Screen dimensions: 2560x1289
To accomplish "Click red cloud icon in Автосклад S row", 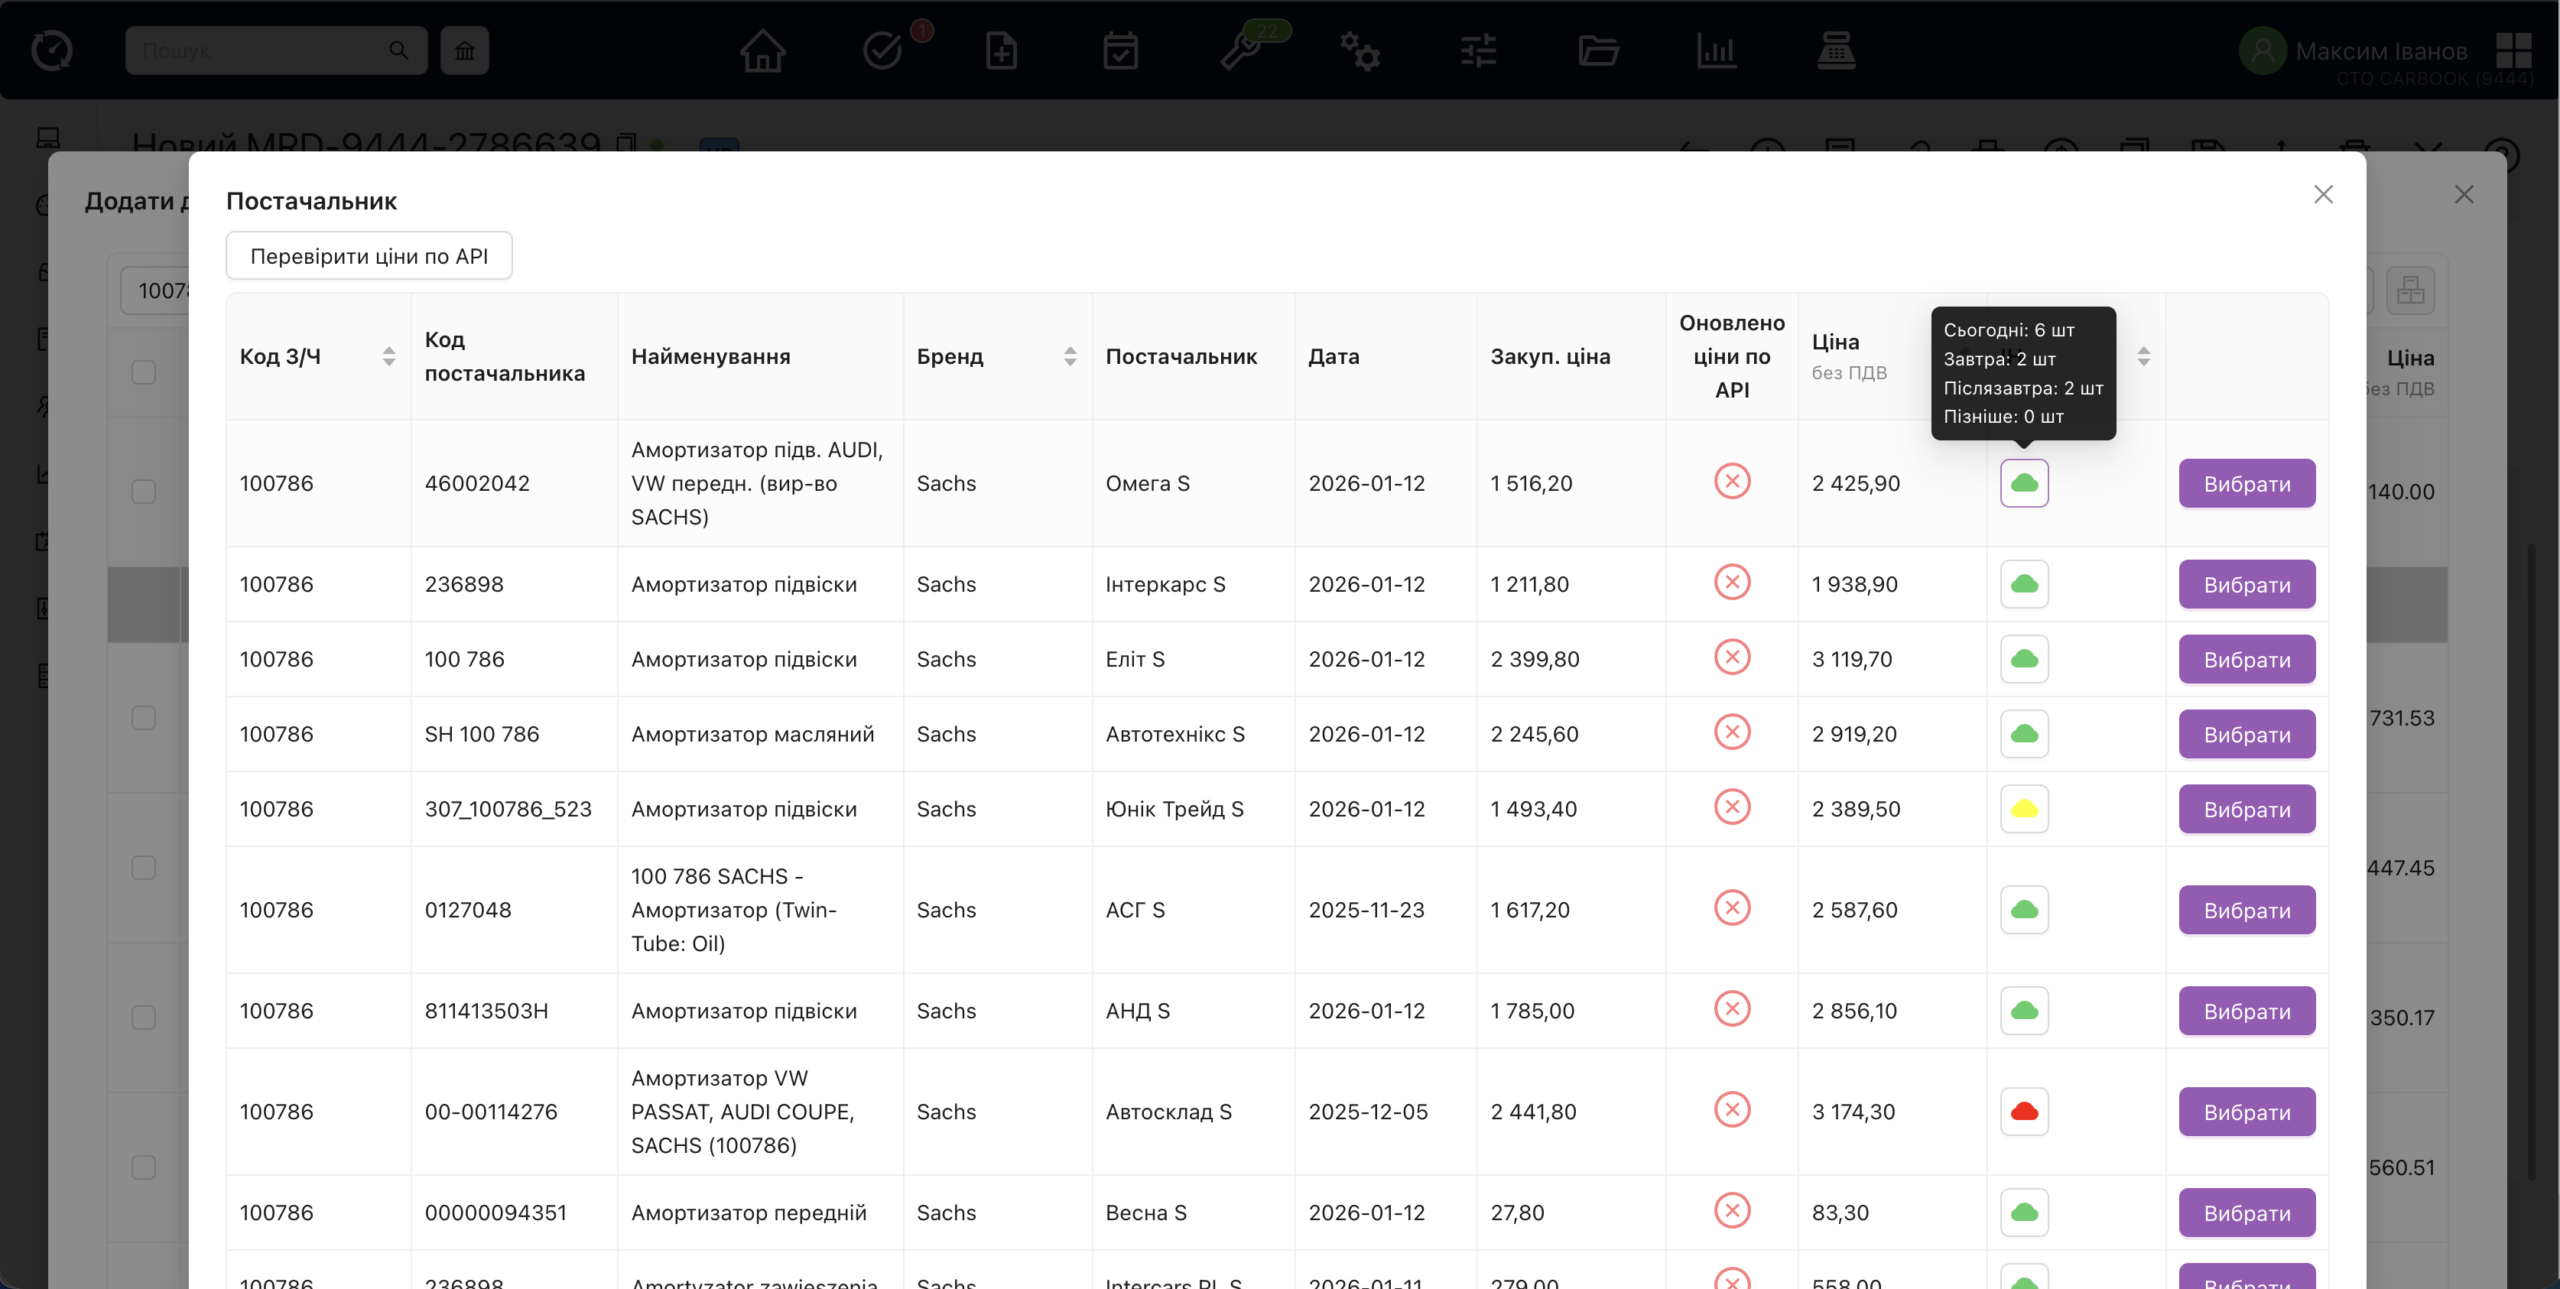I will coord(2024,1112).
